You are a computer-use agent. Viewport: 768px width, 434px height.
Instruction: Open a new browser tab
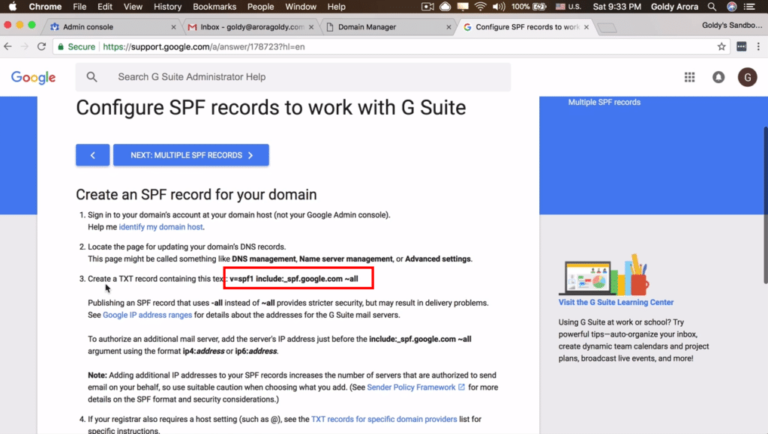(607, 28)
